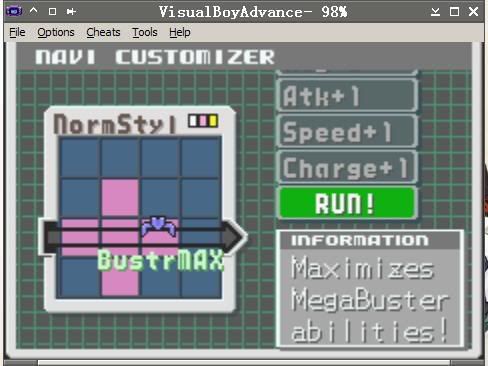Select the Speed+1 program

tap(347, 132)
